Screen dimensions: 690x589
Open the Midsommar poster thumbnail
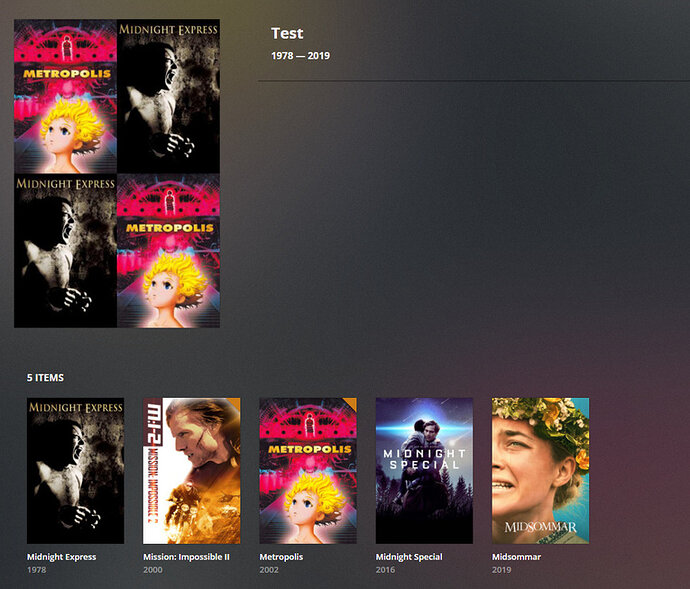540,471
